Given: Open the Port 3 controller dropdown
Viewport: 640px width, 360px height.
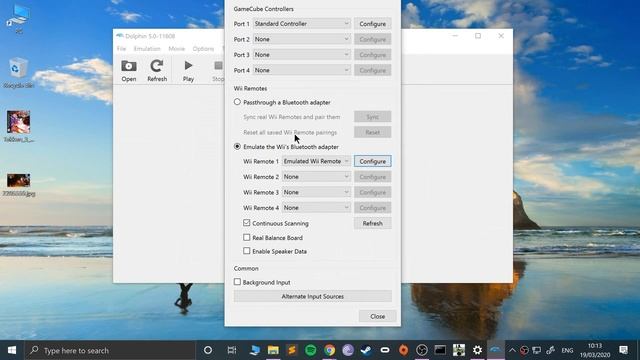Looking at the screenshot, I should click(302, 55).
